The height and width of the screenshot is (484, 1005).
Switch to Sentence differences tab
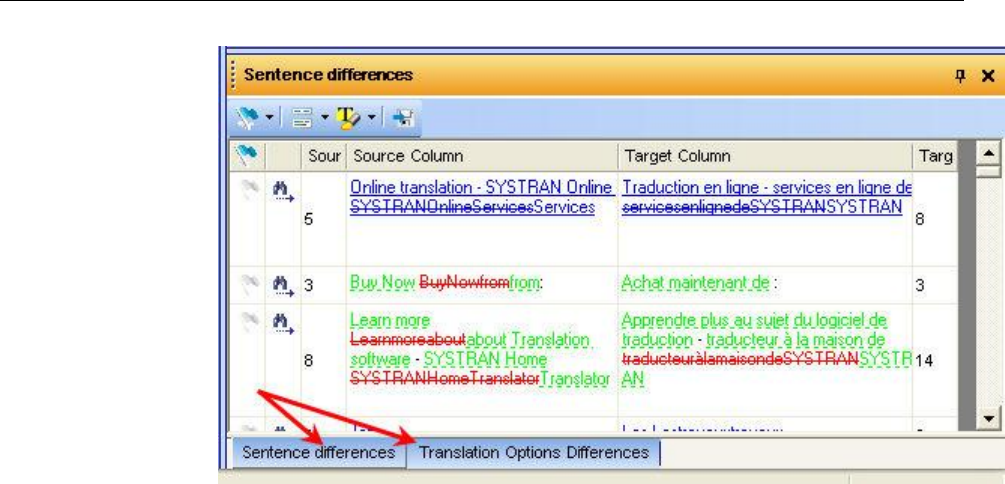pos(319,453)
